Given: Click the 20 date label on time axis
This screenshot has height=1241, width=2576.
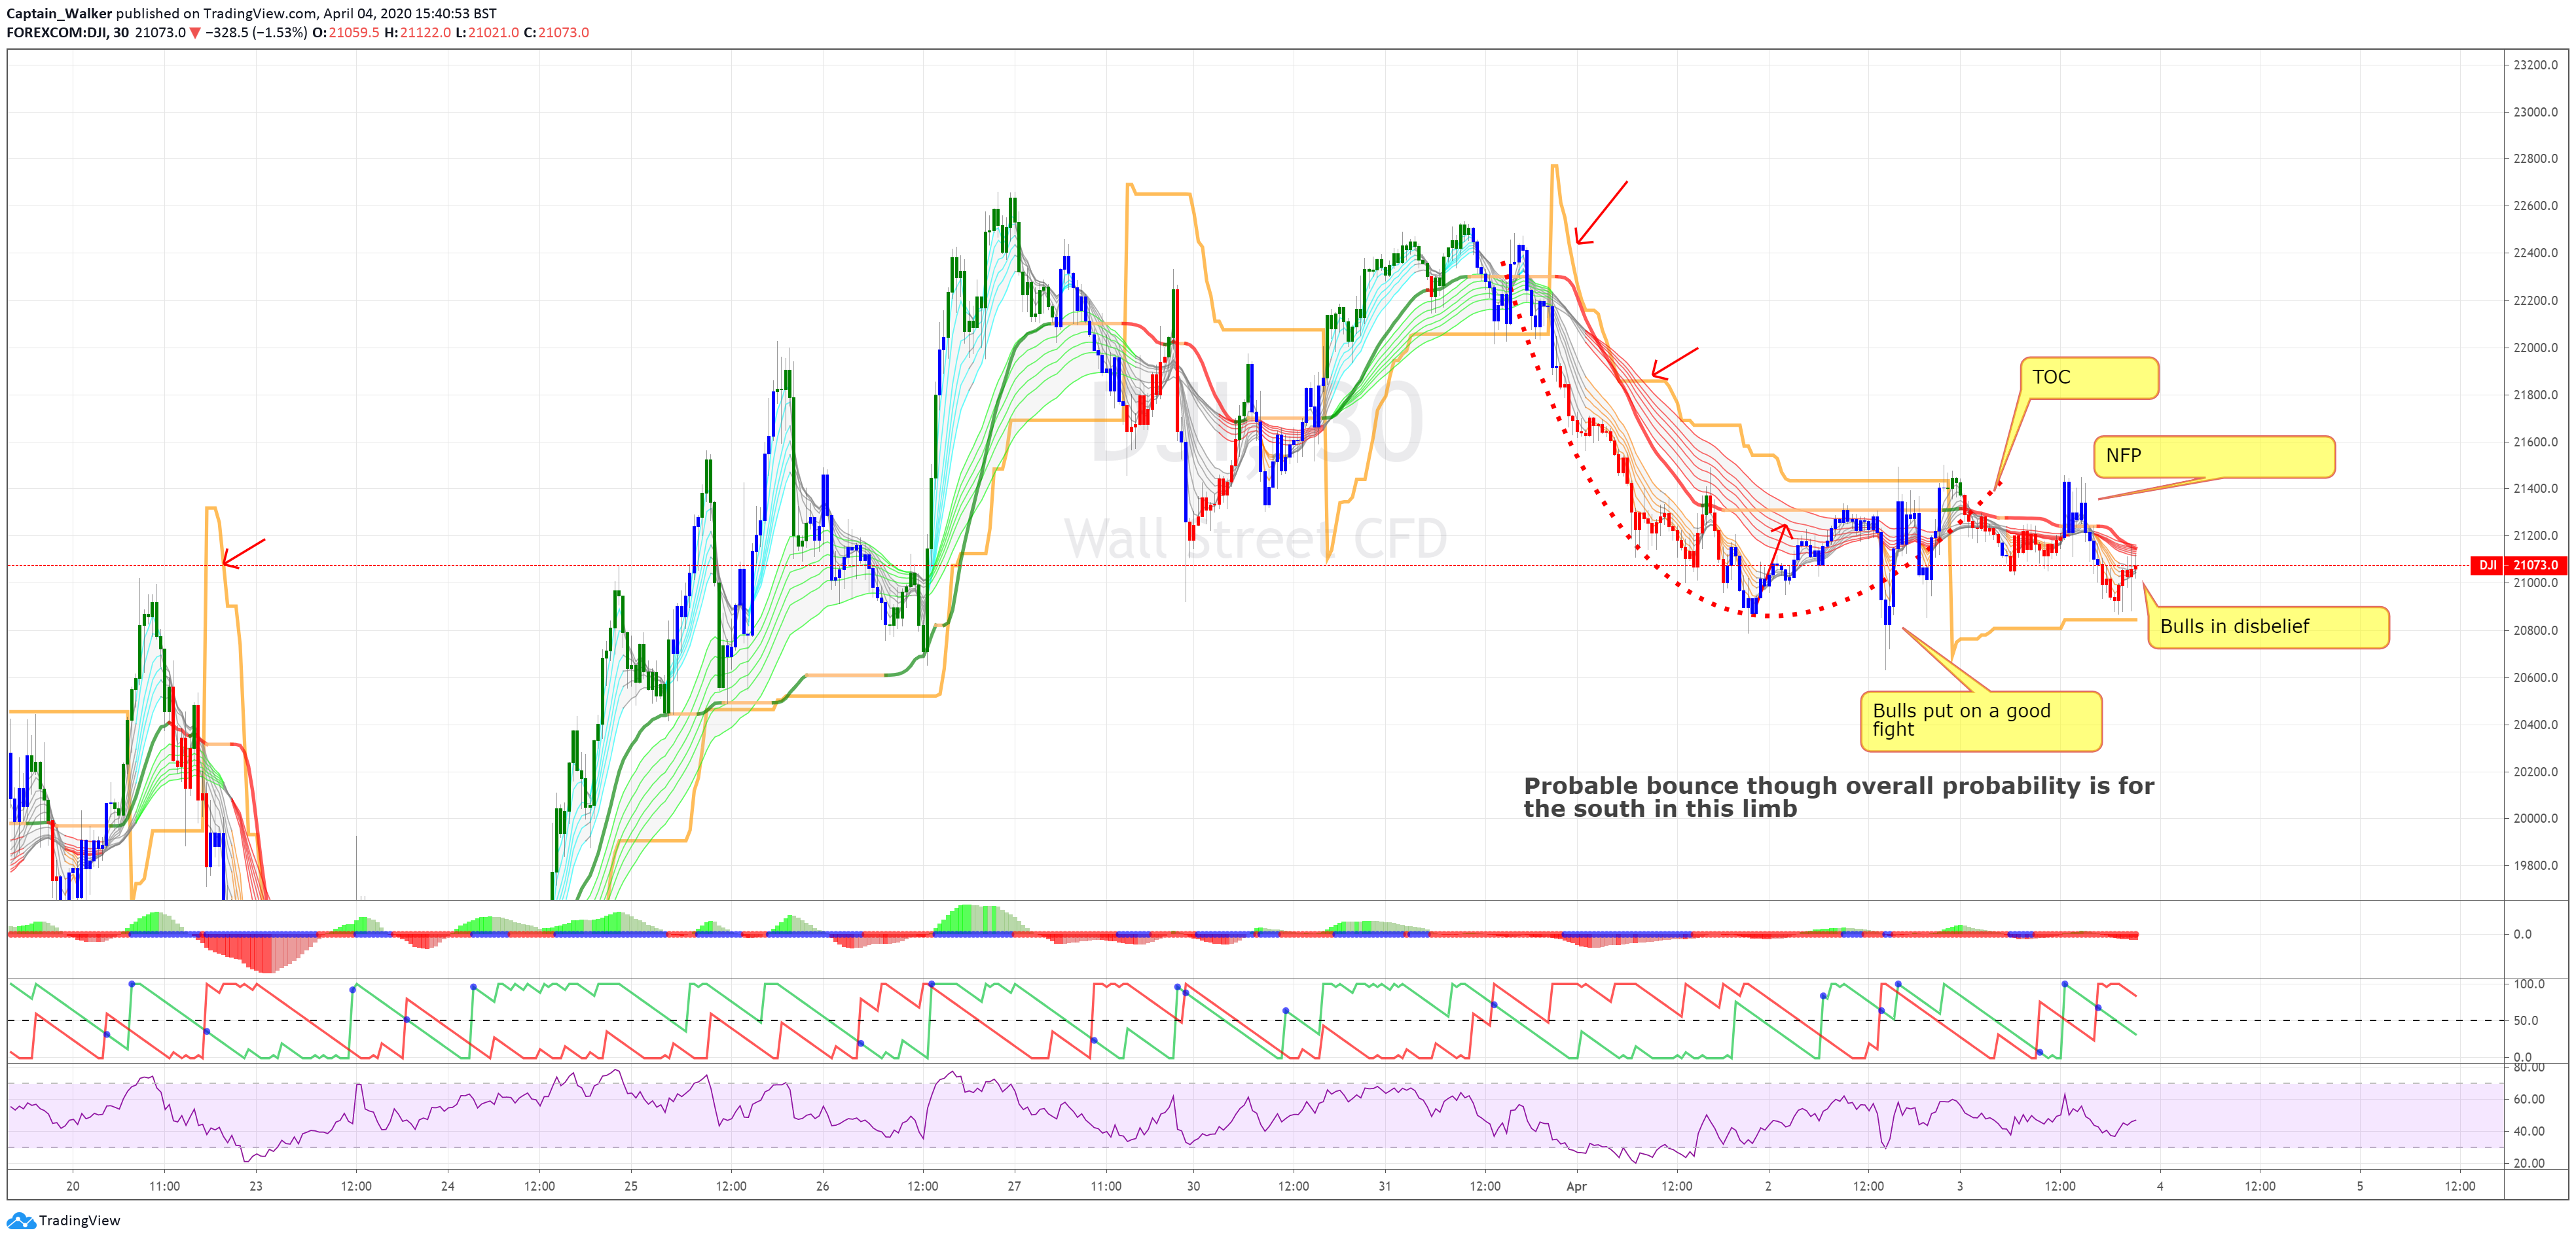Looking at the screenshot, I should point(73,1186).
